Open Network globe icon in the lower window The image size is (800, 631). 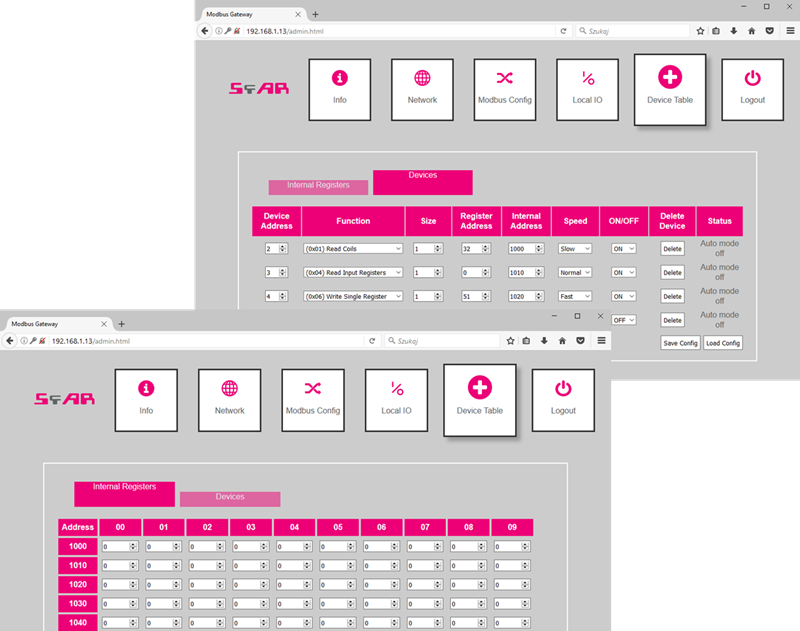tap(229, 388)
